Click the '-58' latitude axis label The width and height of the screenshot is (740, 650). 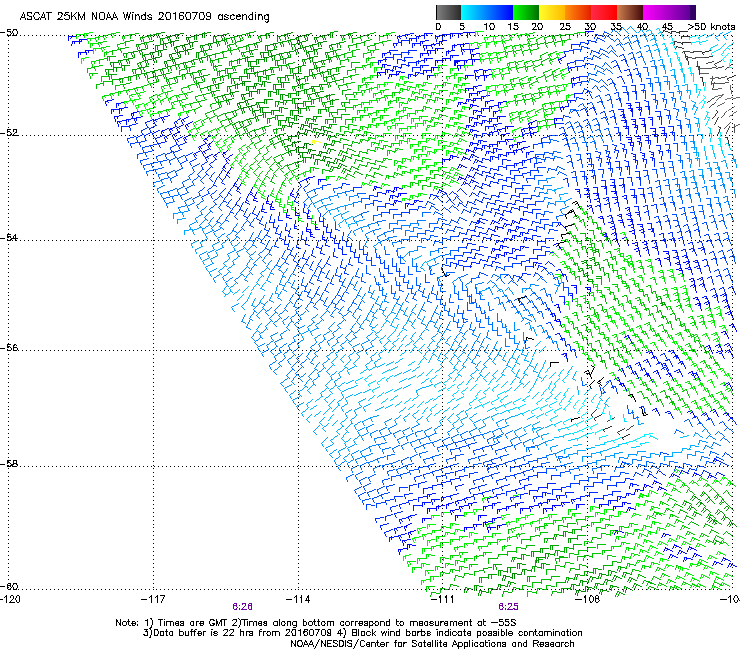(x=9, y=464)
